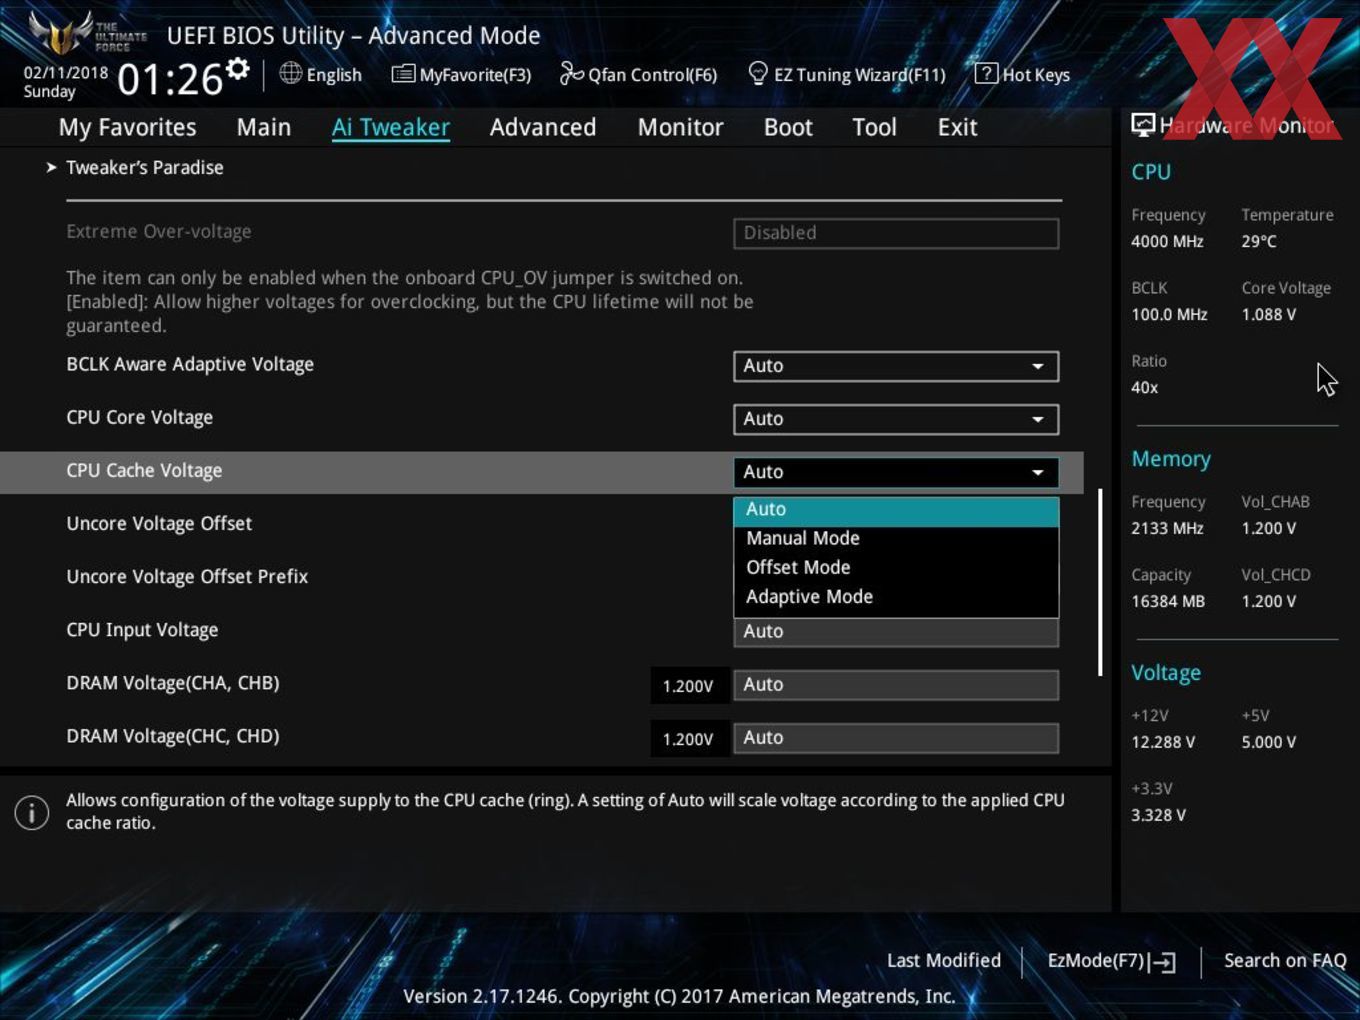Click the 01:26 clock display
The height and width of the screenshot is (1020, 1360).
point(169,79)
